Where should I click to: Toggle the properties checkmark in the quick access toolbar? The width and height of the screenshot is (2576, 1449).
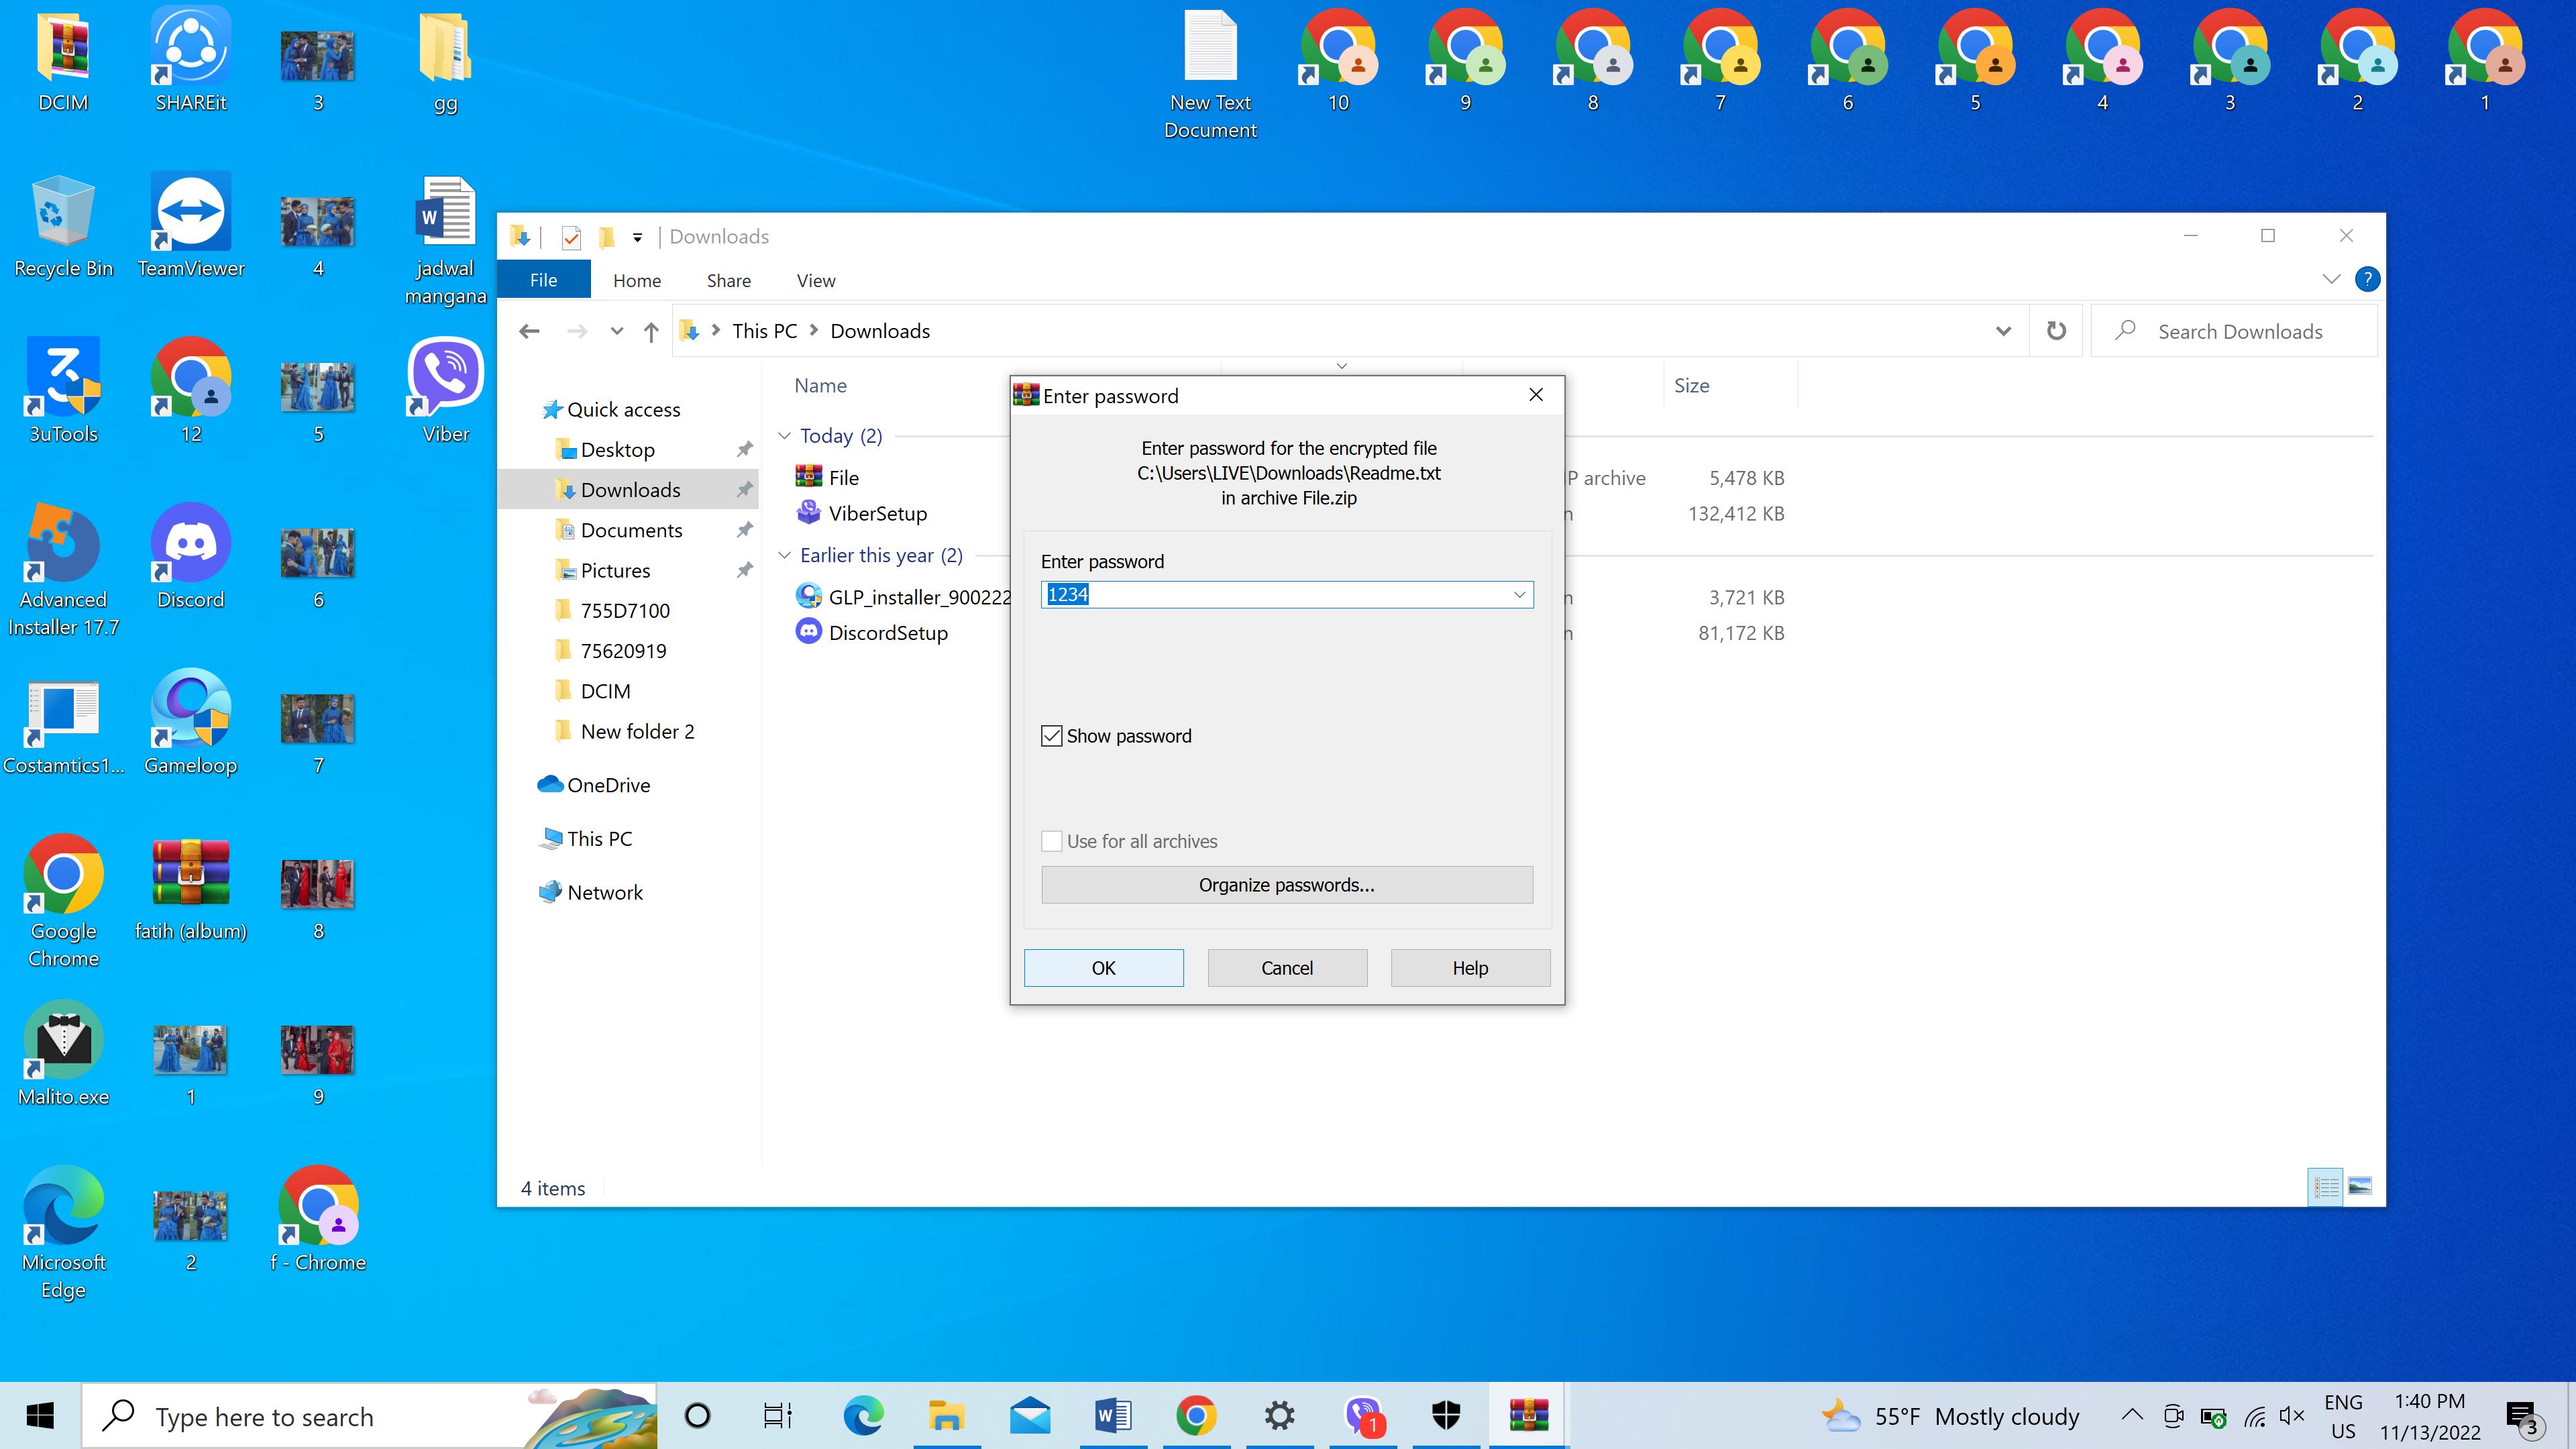tap(571, 237)
